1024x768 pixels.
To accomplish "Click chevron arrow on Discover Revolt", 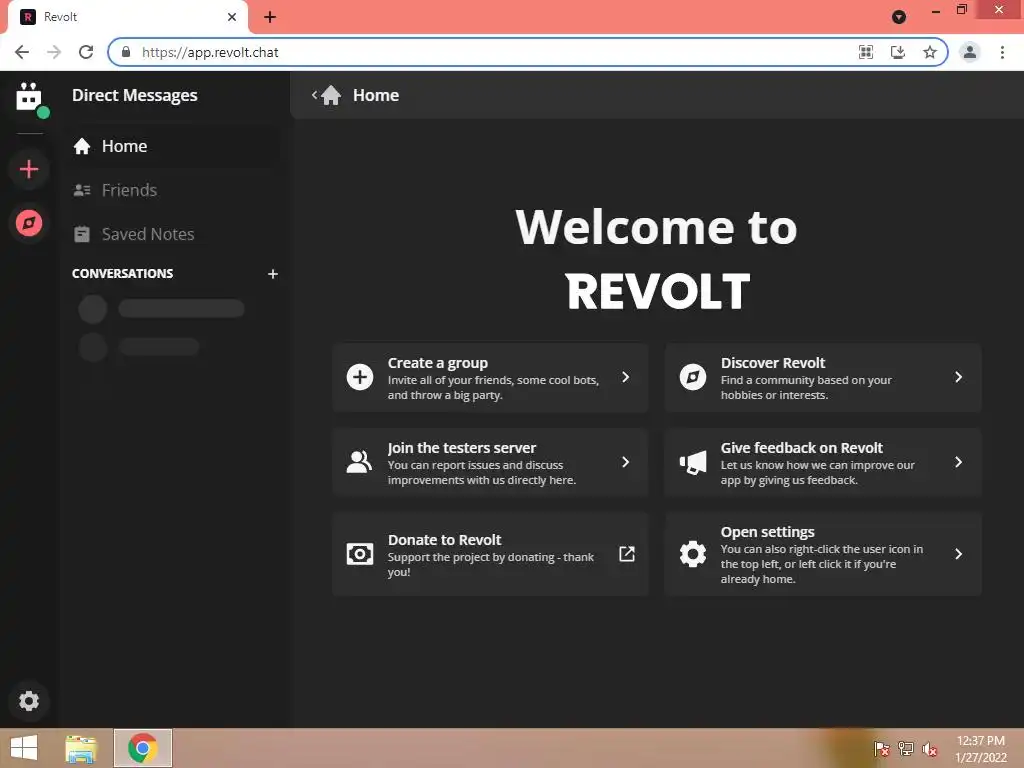I will coord(958,377).
